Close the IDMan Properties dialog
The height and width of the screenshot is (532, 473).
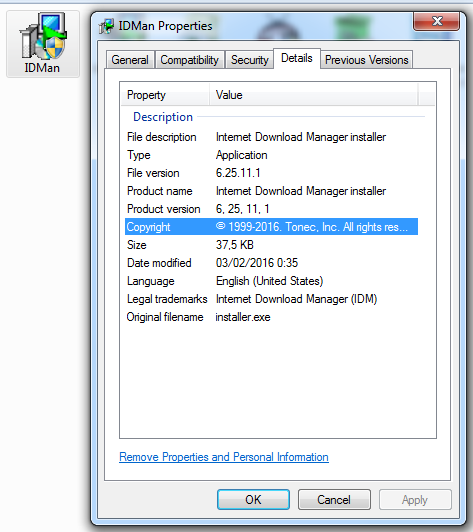(436, 21)
